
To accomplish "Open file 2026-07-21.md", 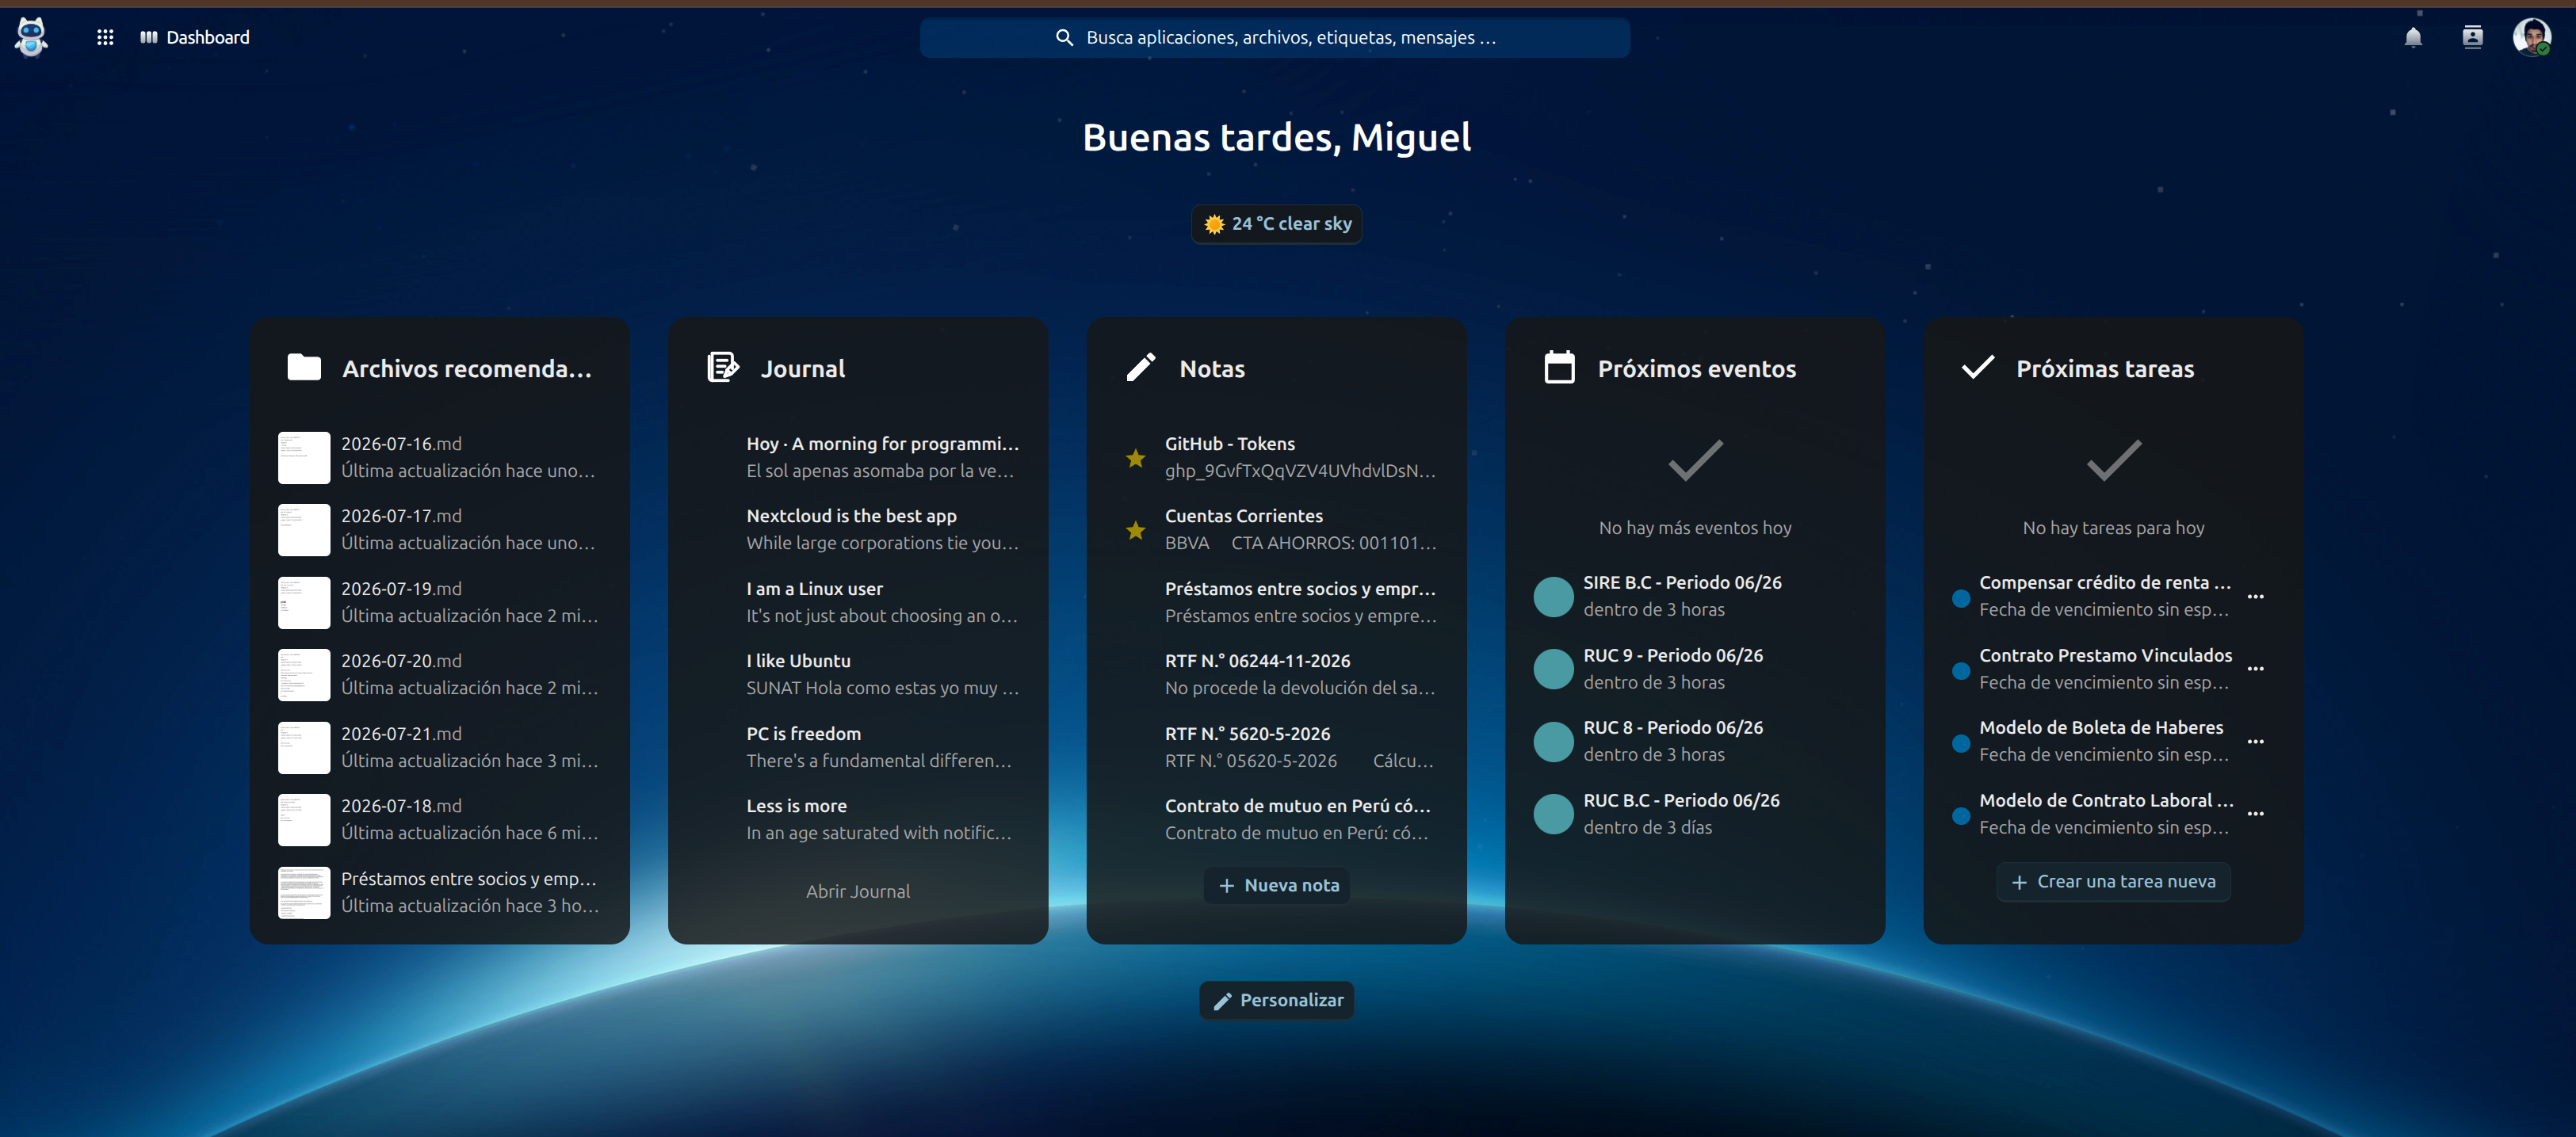I will click(x=439, y=748).
